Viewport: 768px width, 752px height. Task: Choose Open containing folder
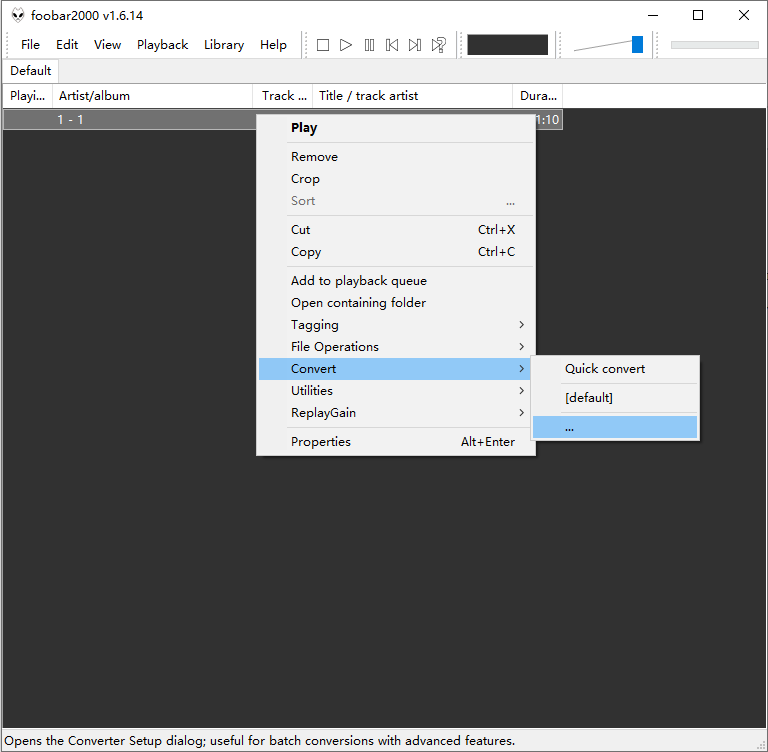point(396,303)
